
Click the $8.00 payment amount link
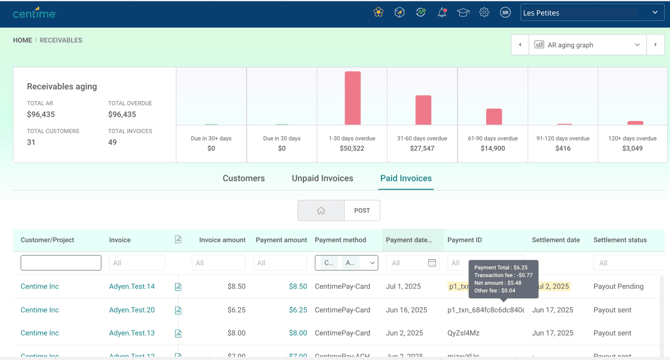298,333
